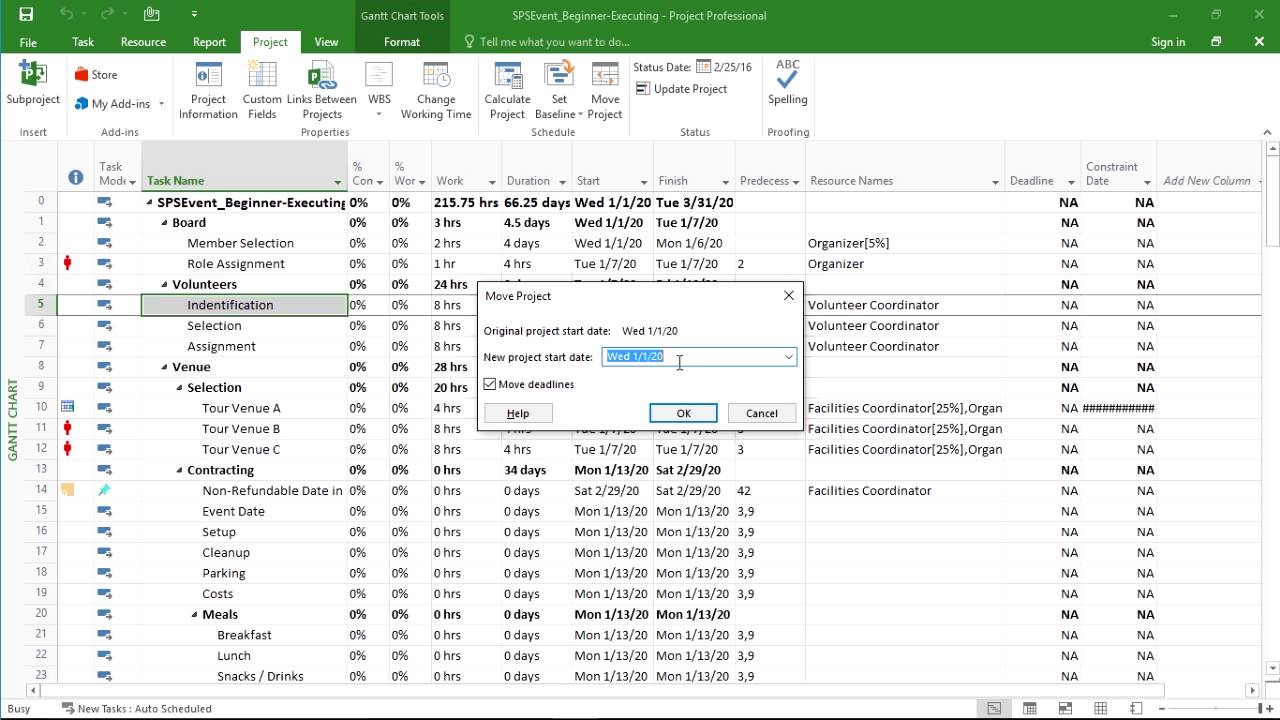Click the horizontal scrollbar right arrow
Screen dimensions: 1280x720
[x=1252, y=690]
